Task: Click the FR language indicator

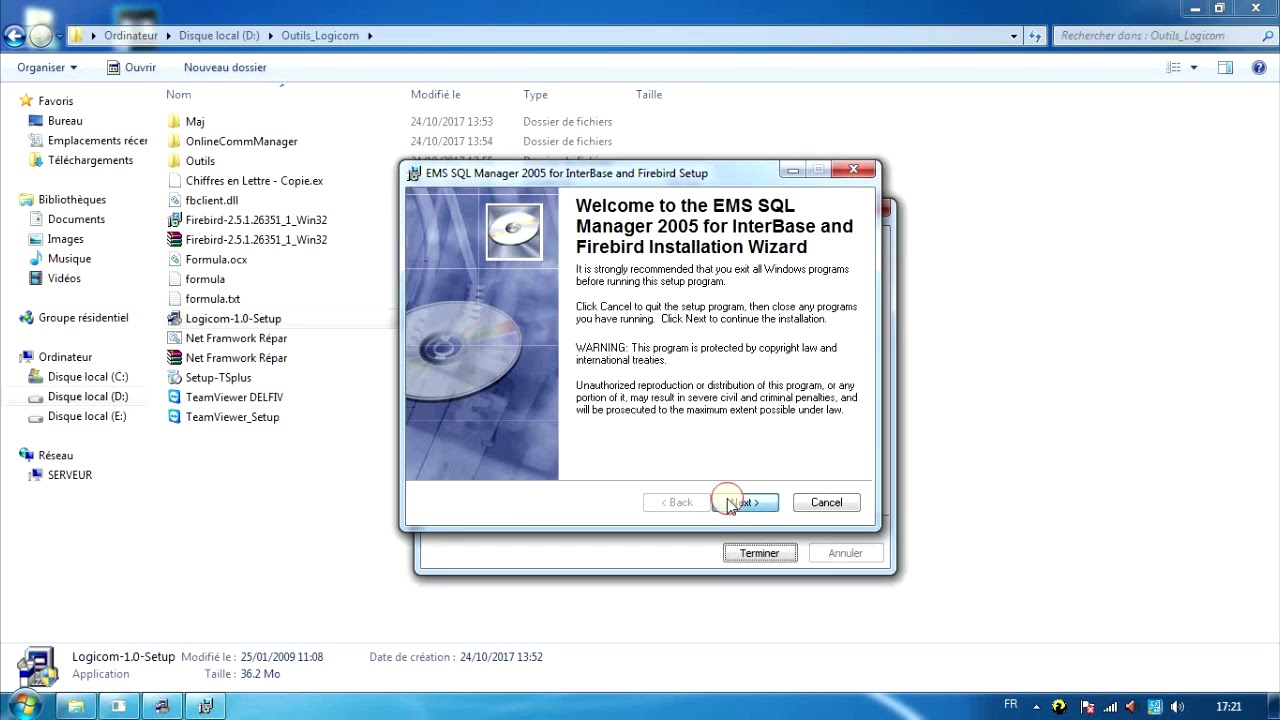Action: 1011,705
